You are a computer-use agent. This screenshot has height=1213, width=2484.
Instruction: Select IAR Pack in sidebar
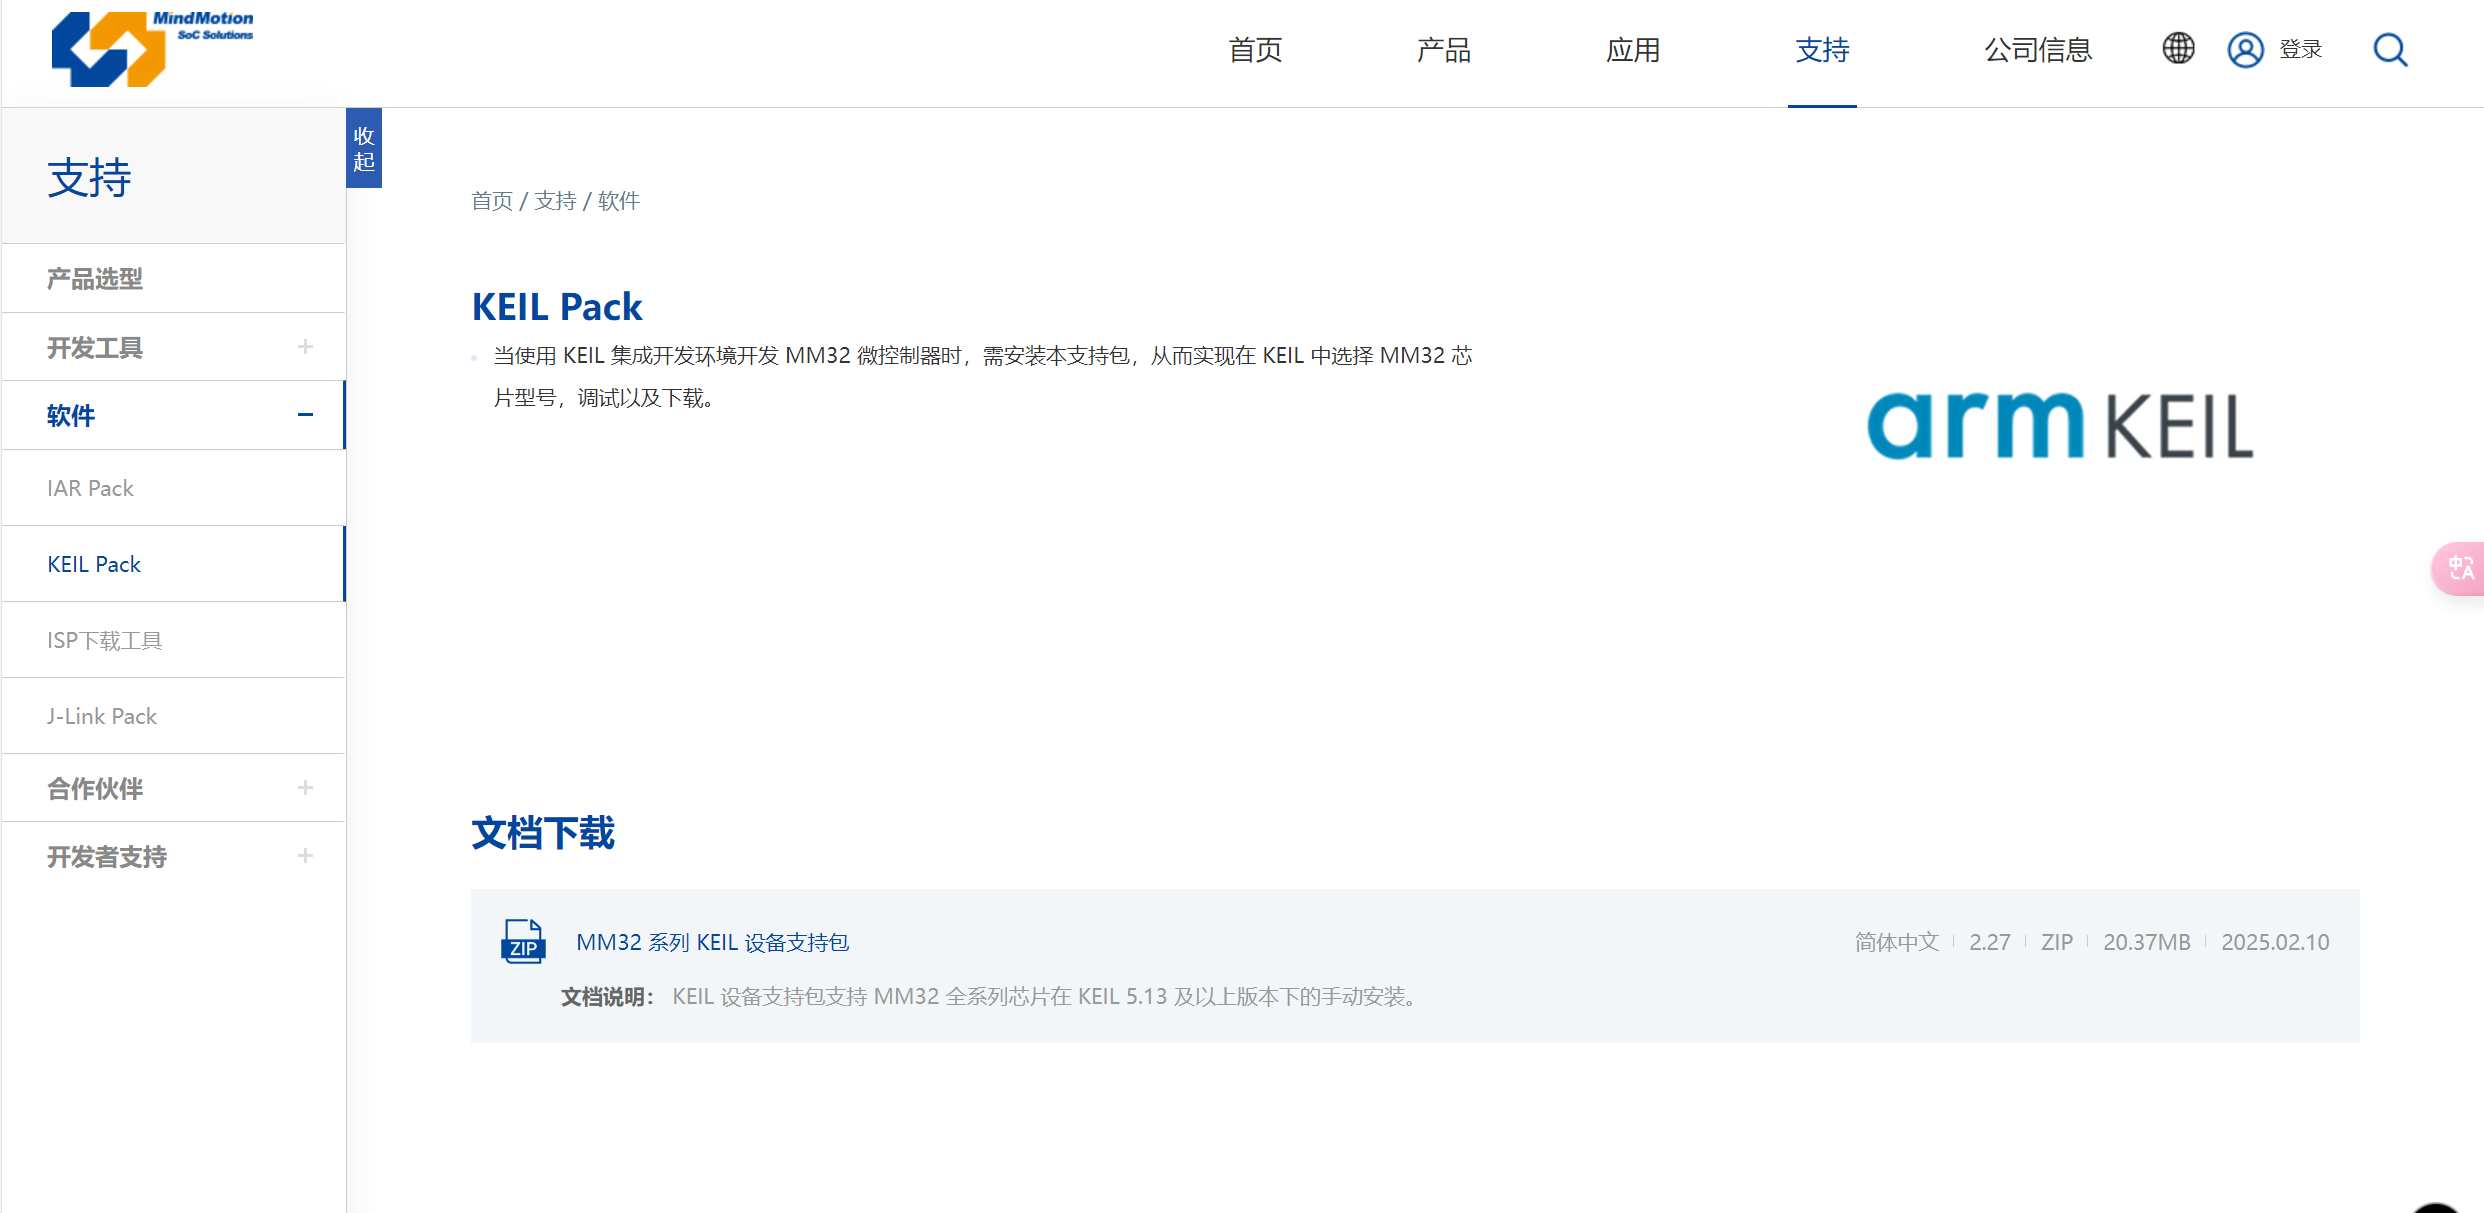(90, 488)
